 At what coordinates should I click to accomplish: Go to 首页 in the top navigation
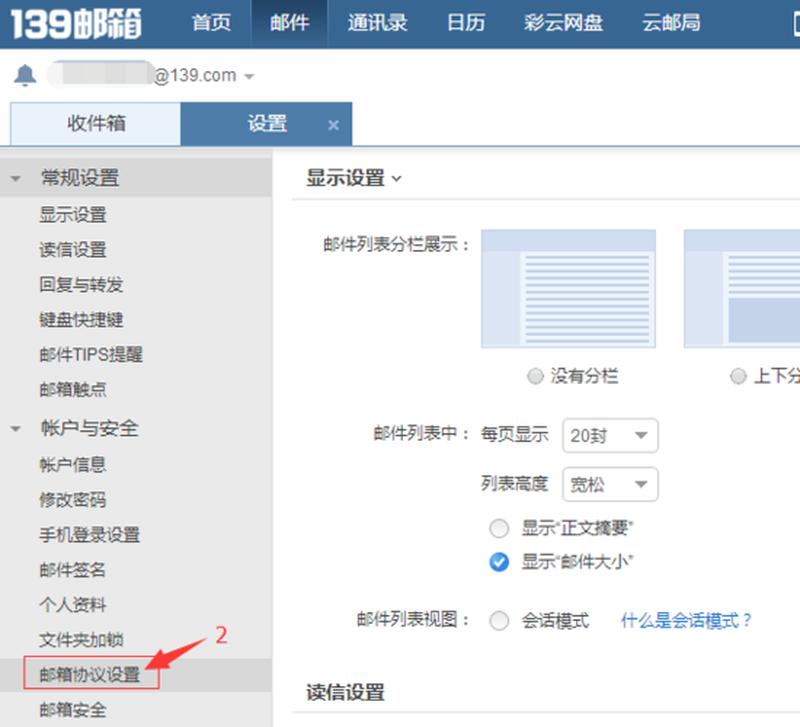(211, 23)
